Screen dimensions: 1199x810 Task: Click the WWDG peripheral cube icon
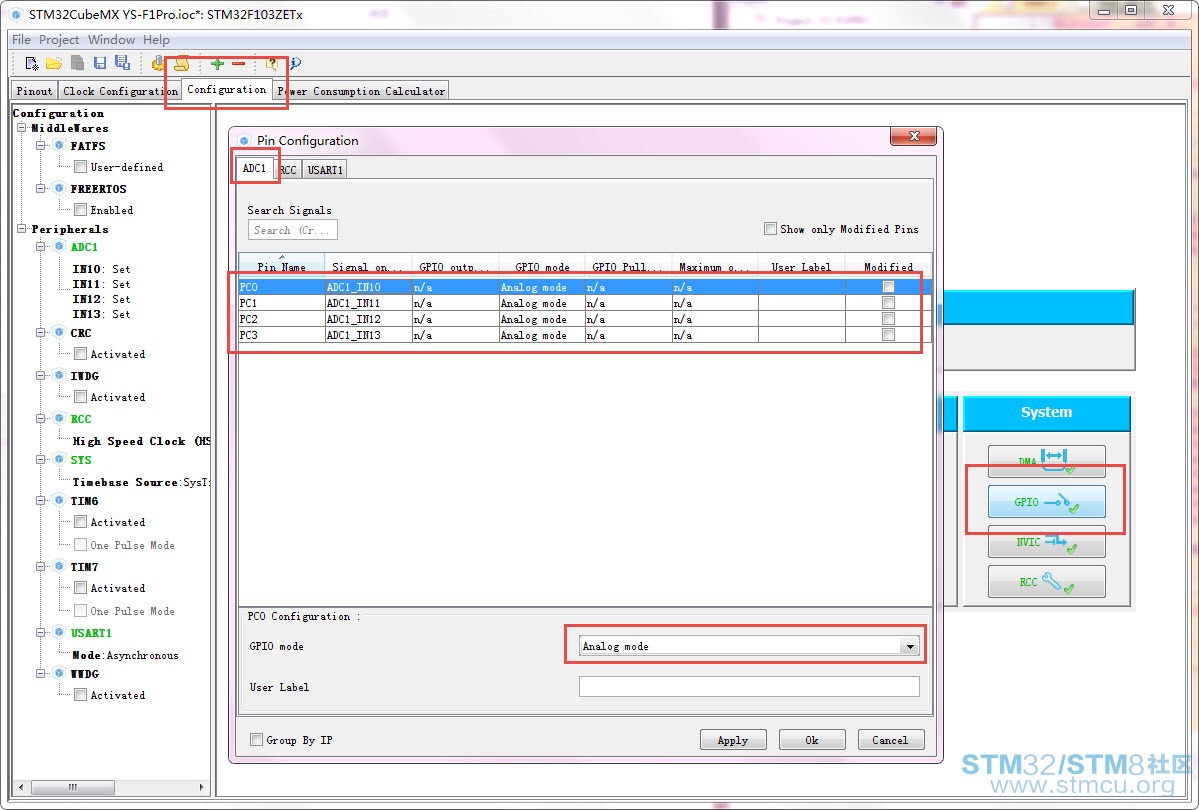click(x=59, y=674)
